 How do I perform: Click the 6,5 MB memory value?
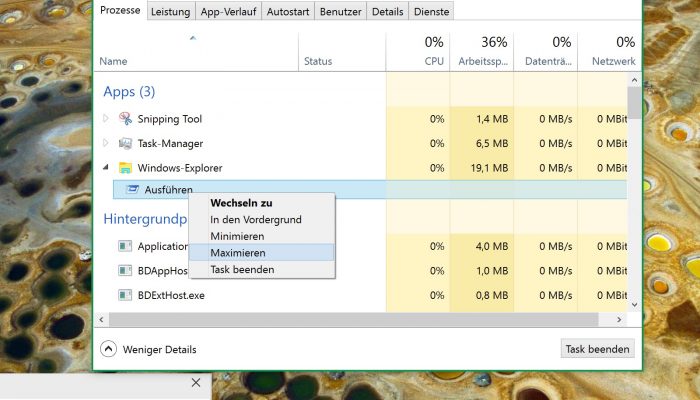click(x=492, y=143)
